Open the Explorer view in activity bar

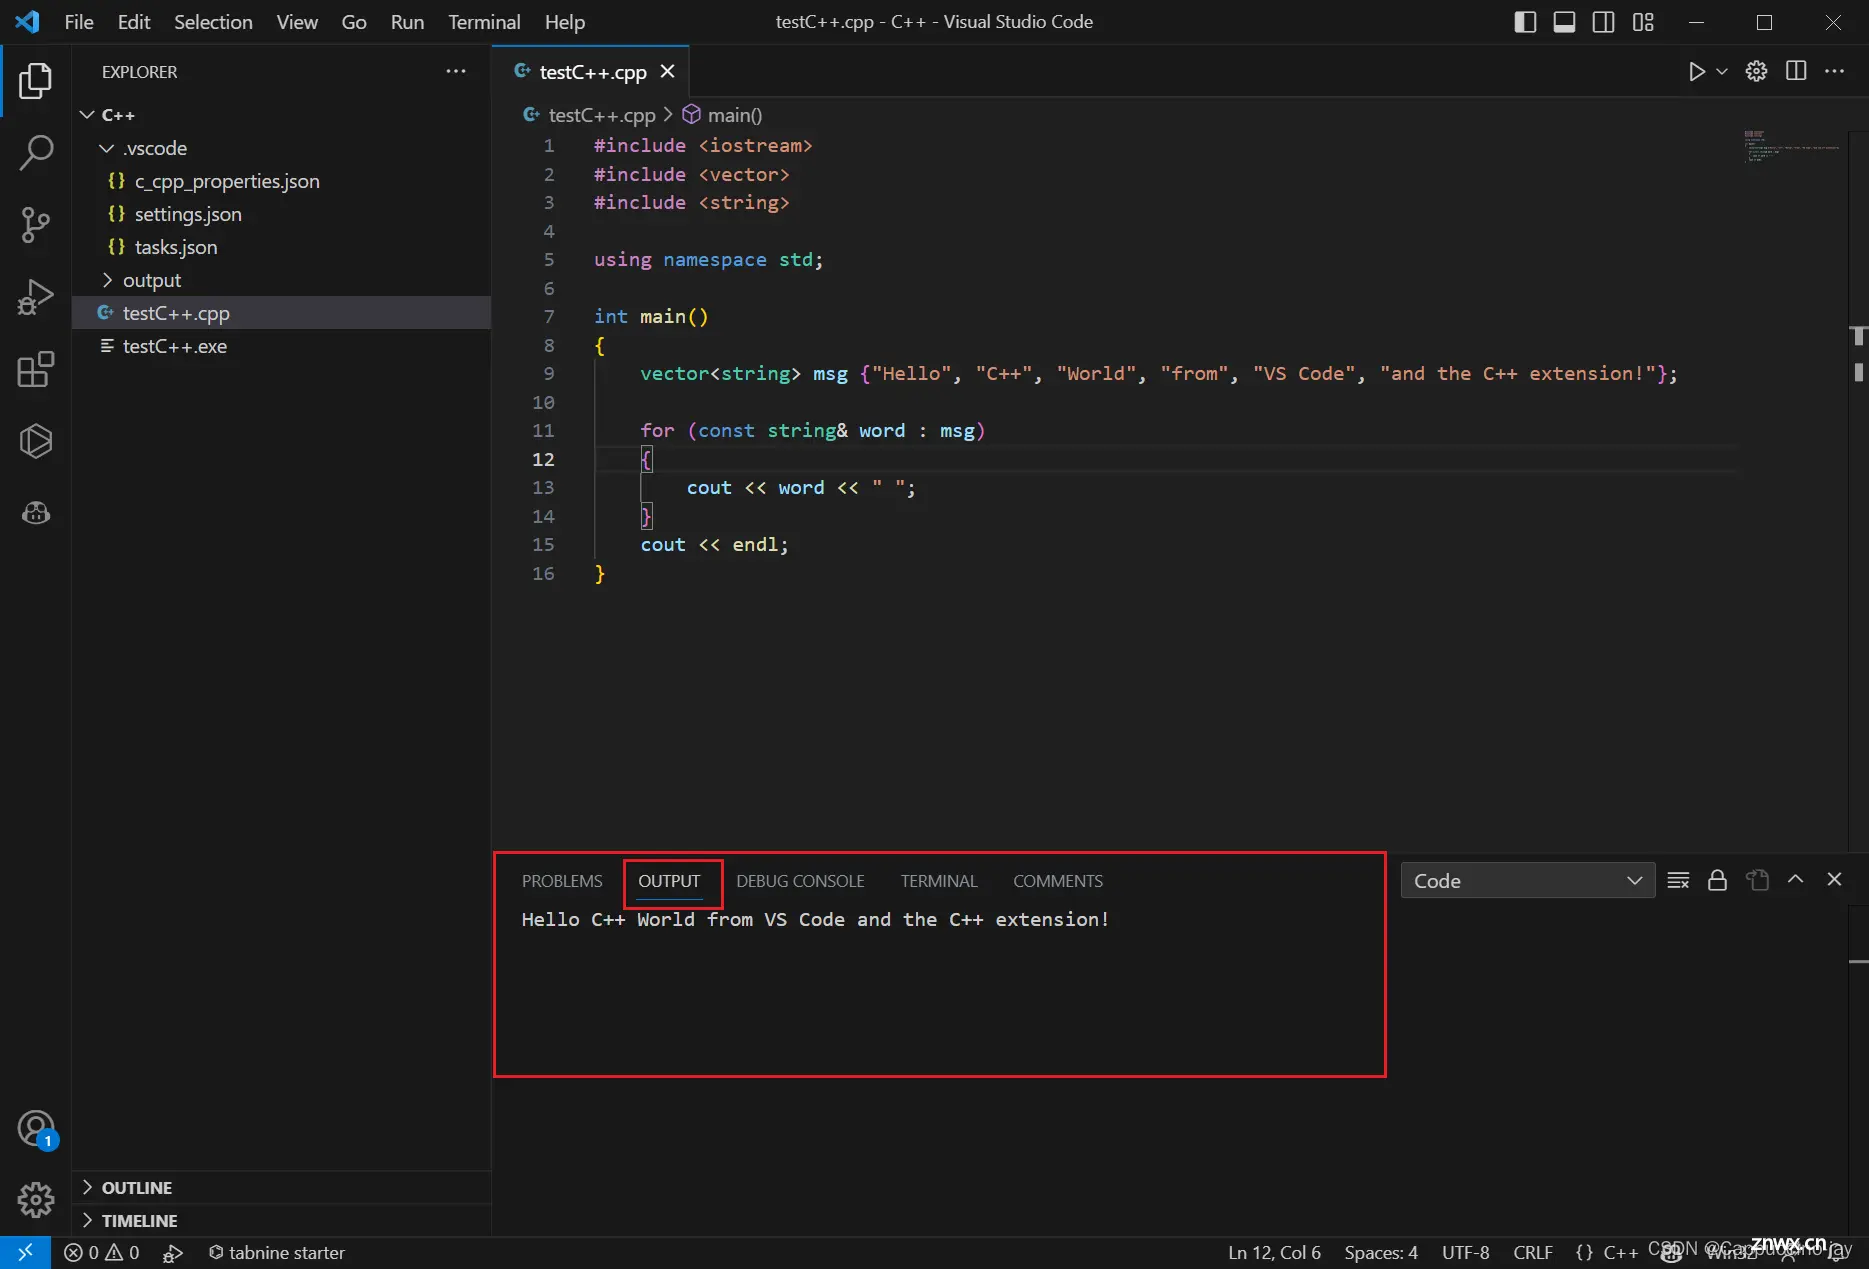coord(36,80)
